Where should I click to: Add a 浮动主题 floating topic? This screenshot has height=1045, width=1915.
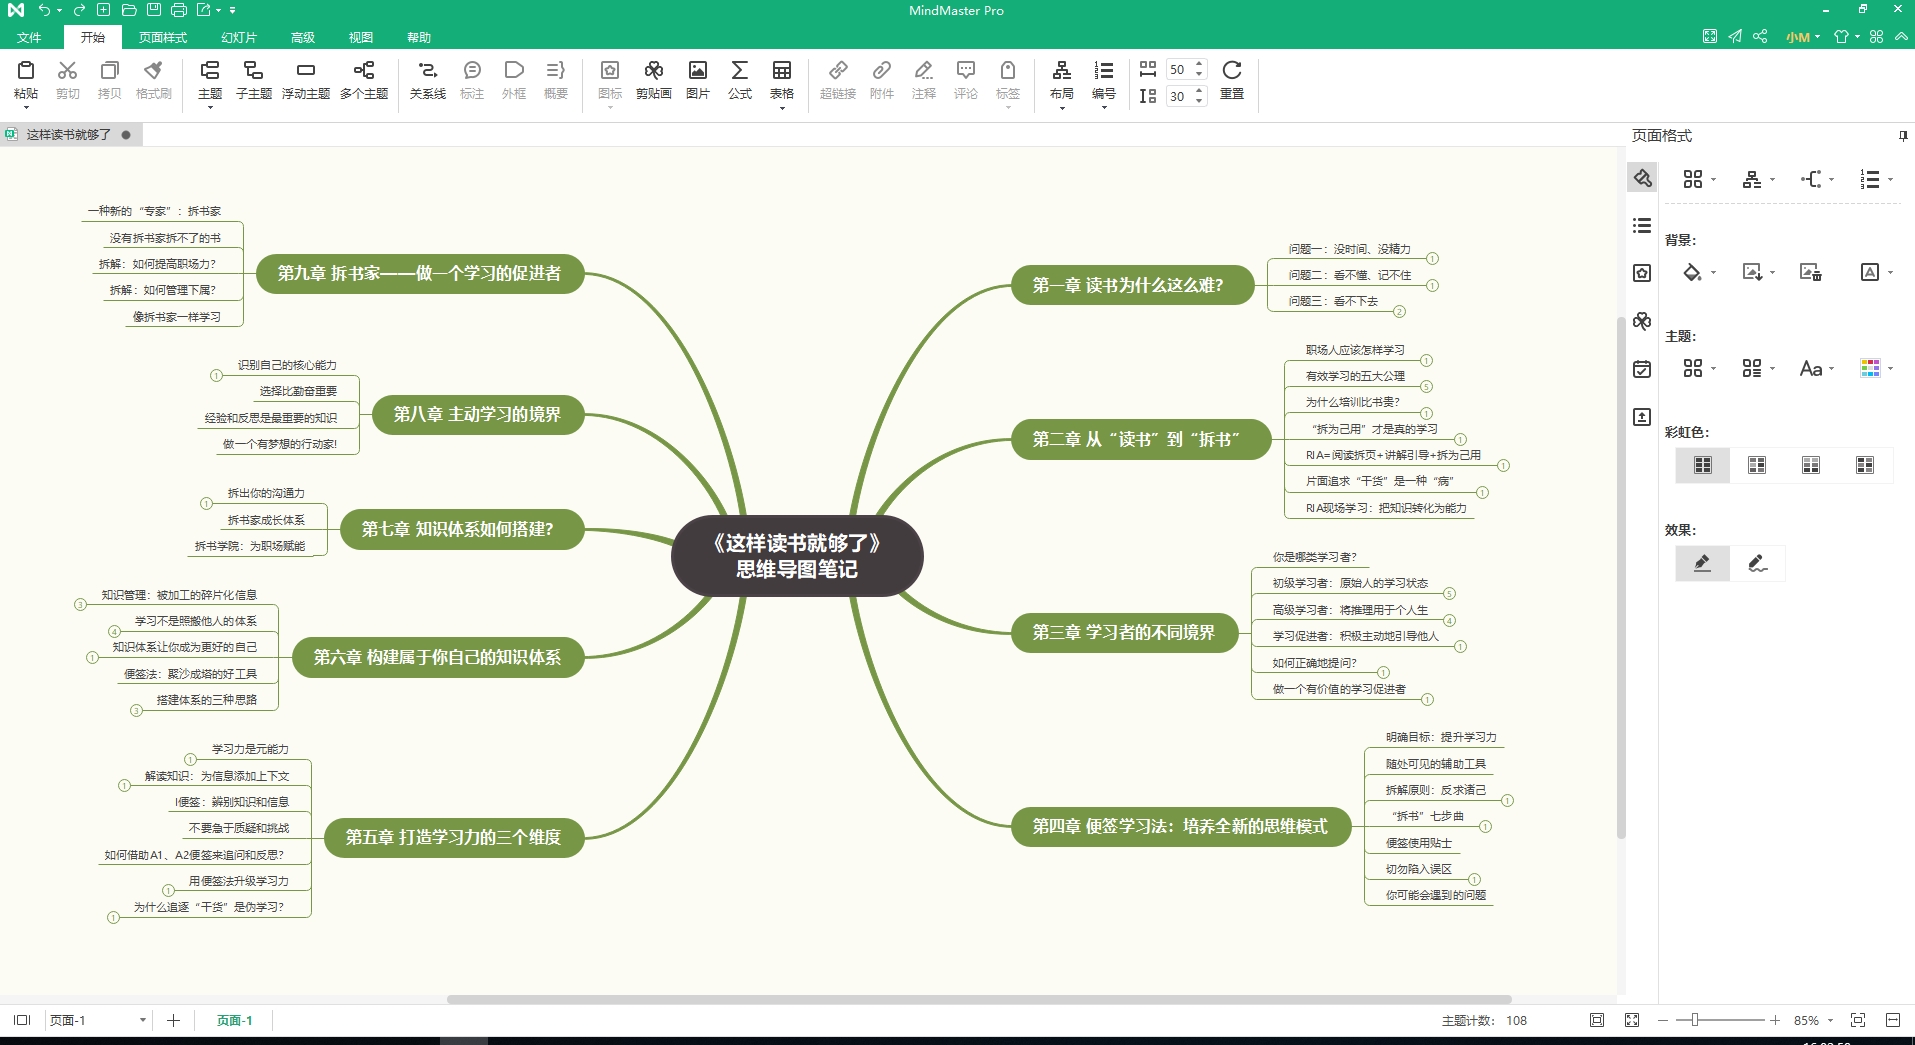306,80
